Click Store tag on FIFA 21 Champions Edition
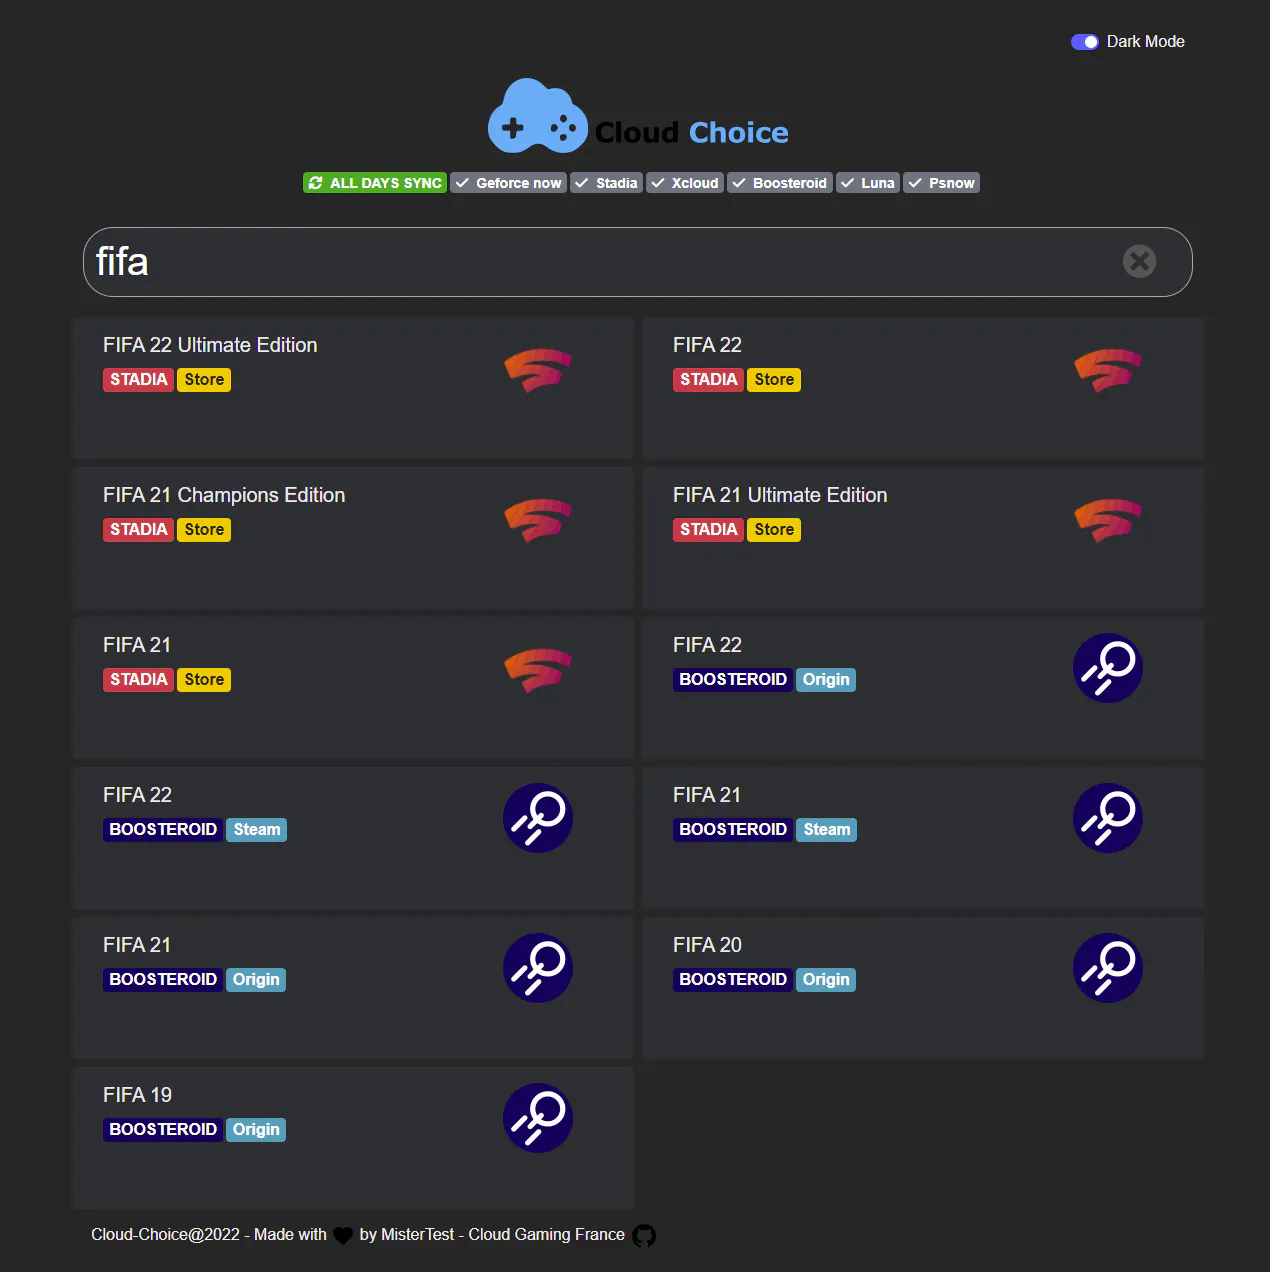The height and width of the screenshot is (1272, 1270). pyautogui.click(x=204, y=530)
